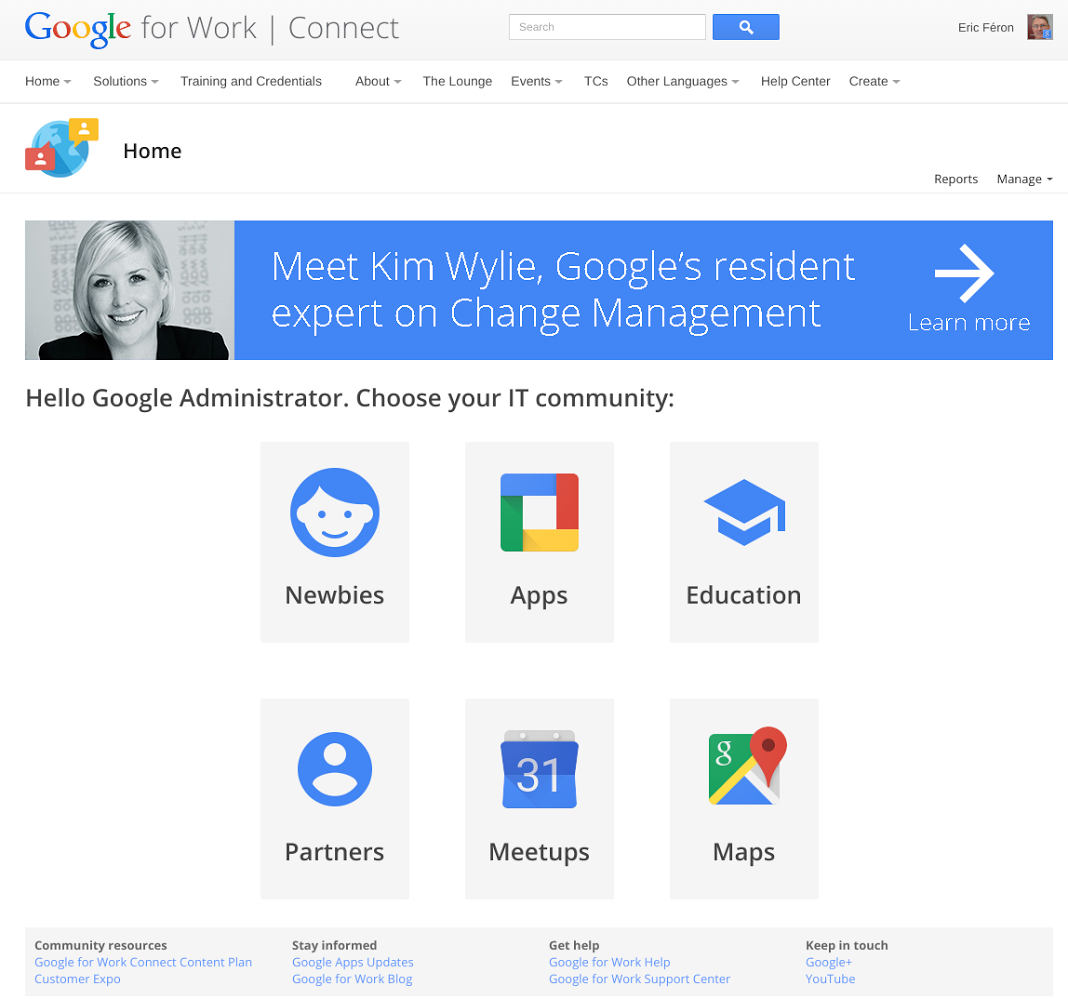Click the Google for Work logo

point(140,29)
